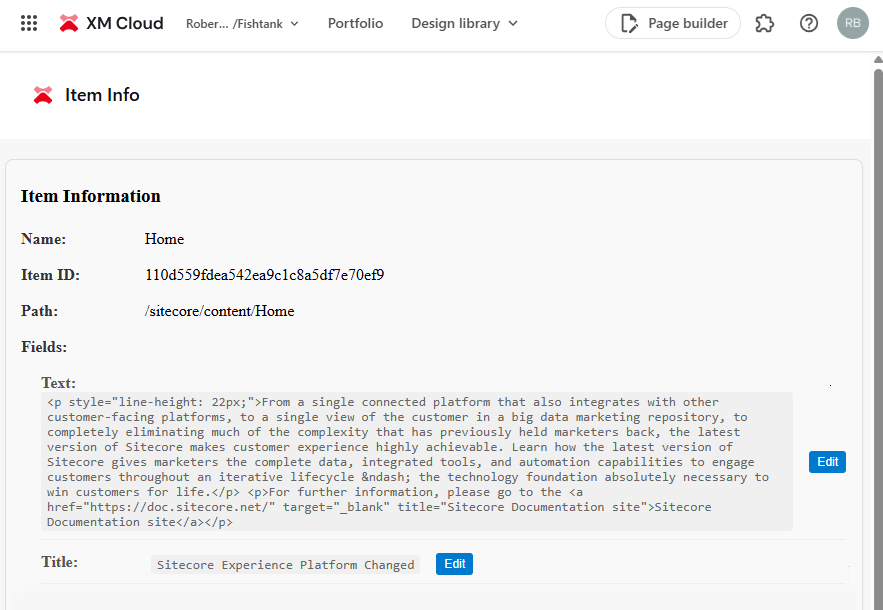Click the scrollbar up arrow
Screen dimensions: 883x610
(x=878, y=59)
